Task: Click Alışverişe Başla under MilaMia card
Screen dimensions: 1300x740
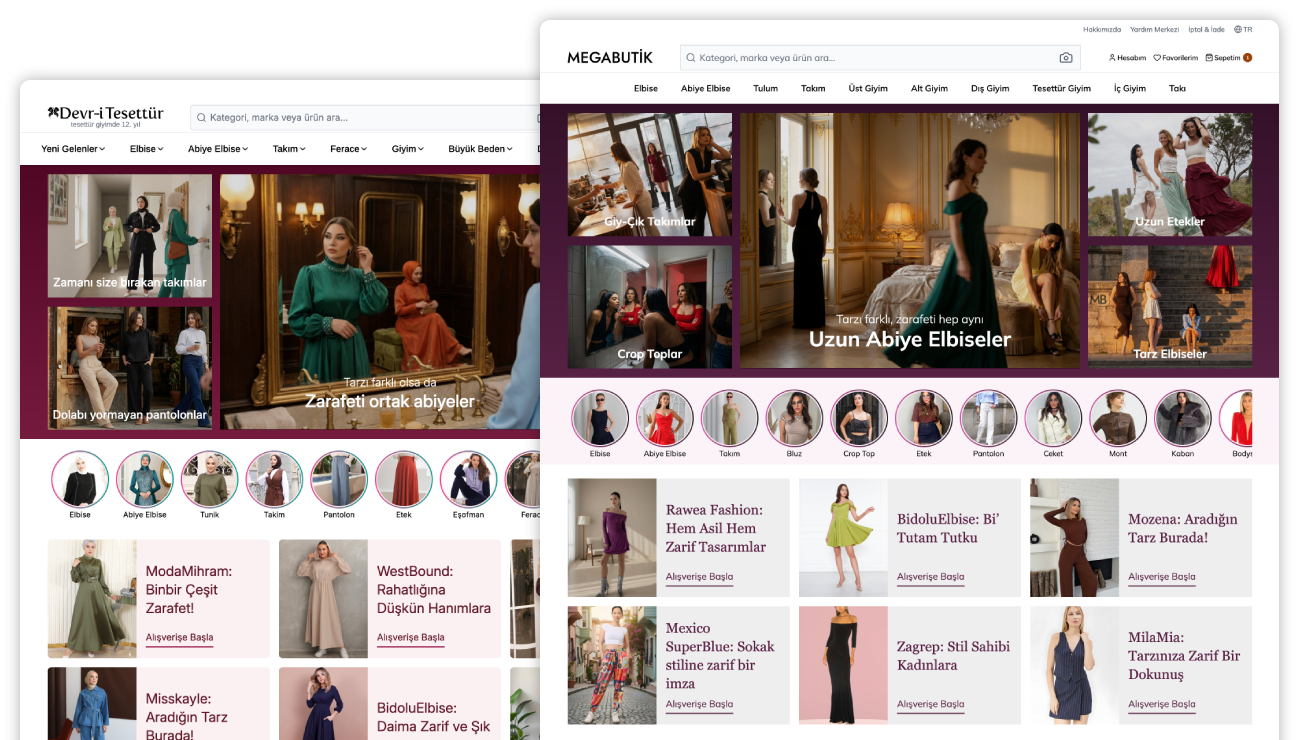Action: [x=1162, y=704]
